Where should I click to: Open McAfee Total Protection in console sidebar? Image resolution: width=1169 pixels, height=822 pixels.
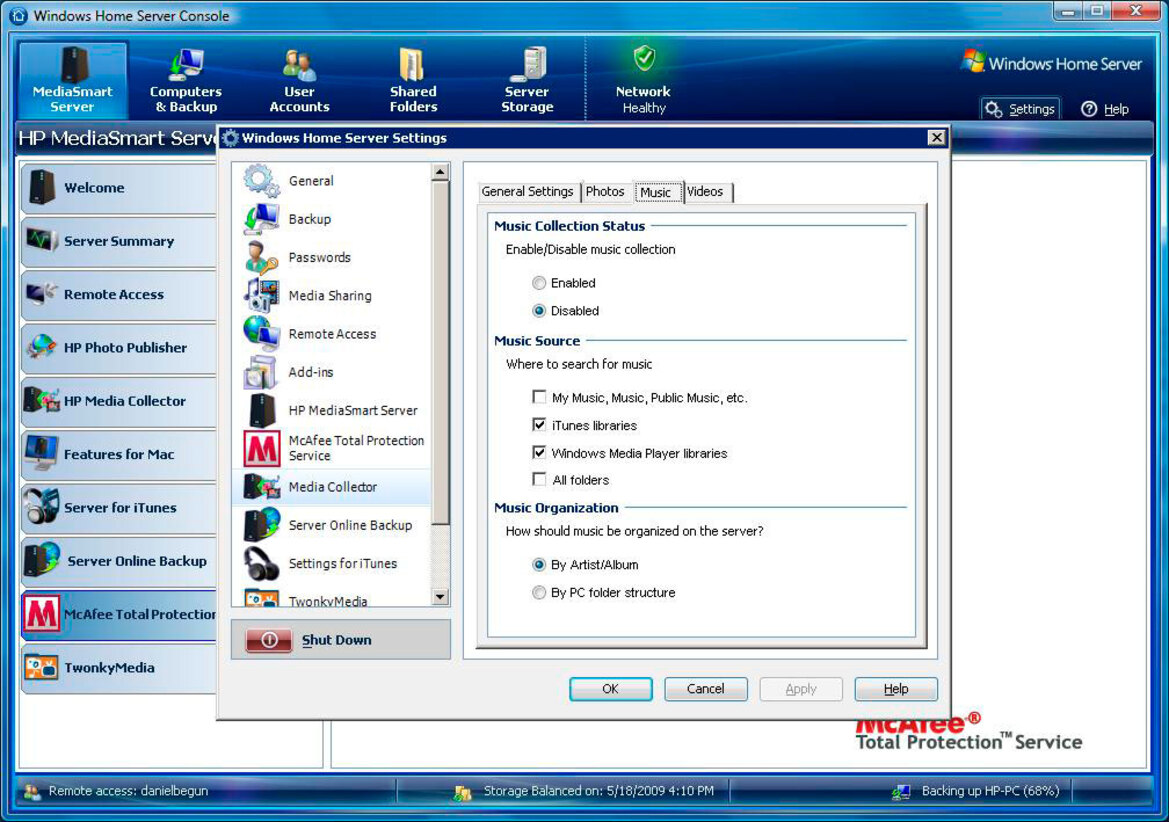(119, 614)
